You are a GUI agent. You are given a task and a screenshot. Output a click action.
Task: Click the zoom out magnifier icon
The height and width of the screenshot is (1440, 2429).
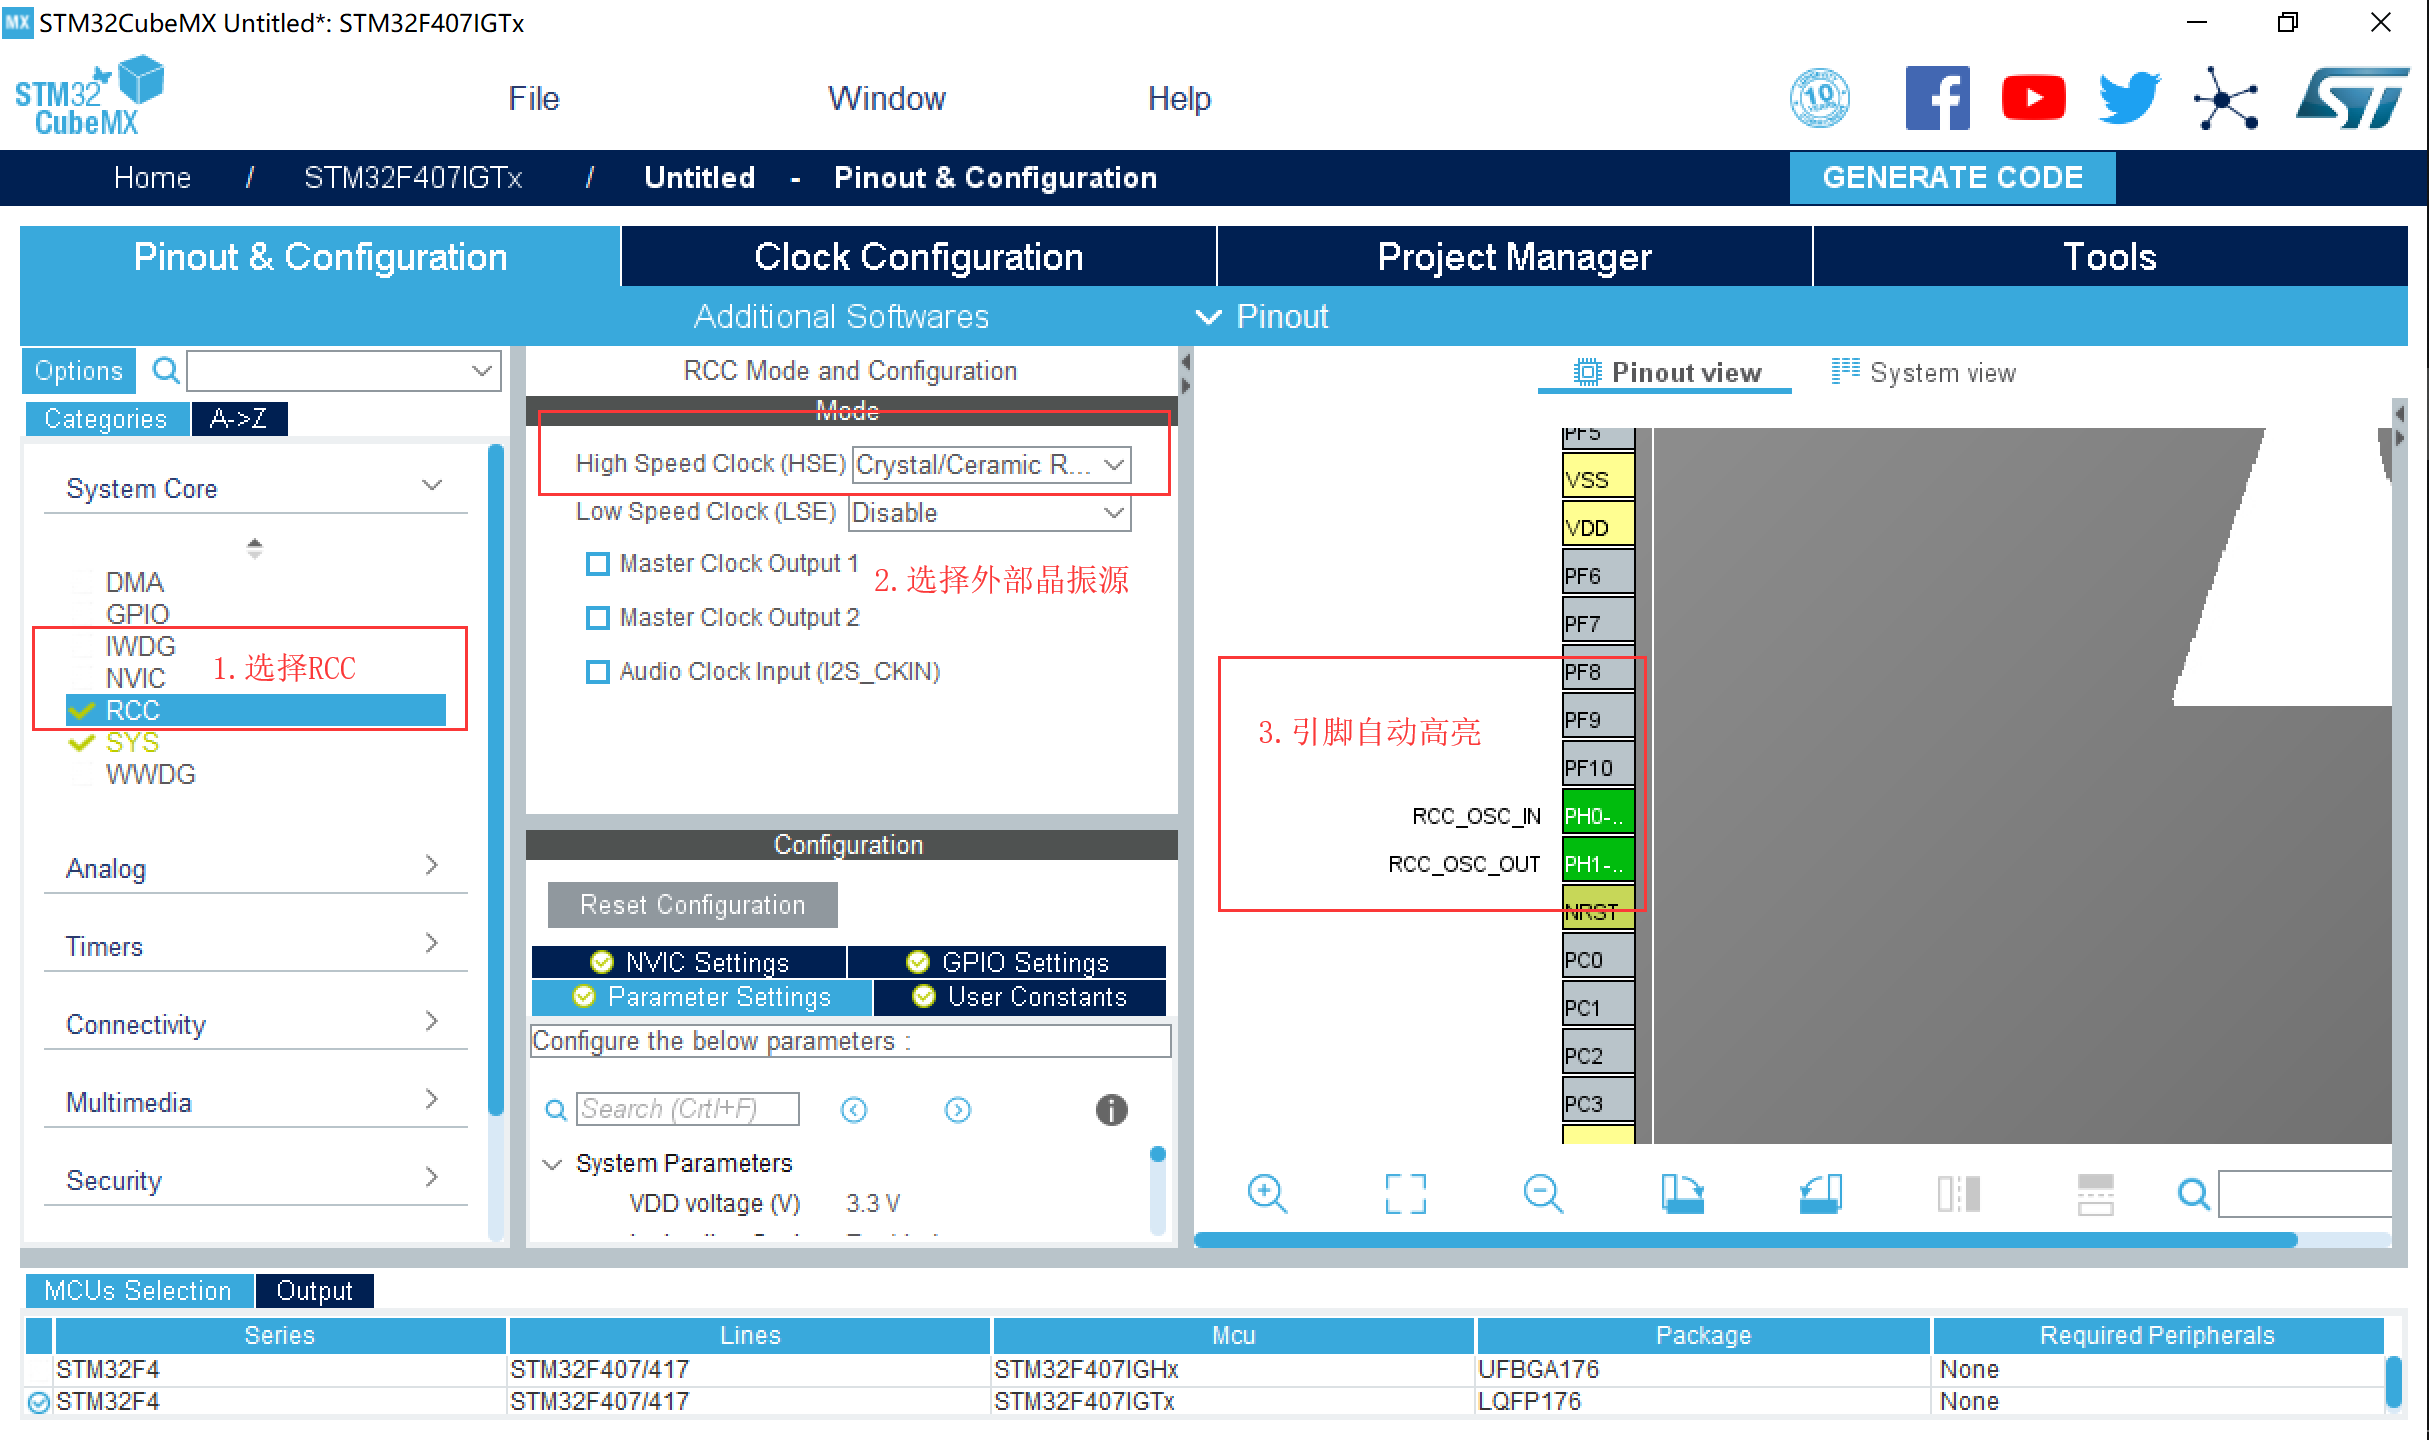[x=1542, y=1193]
